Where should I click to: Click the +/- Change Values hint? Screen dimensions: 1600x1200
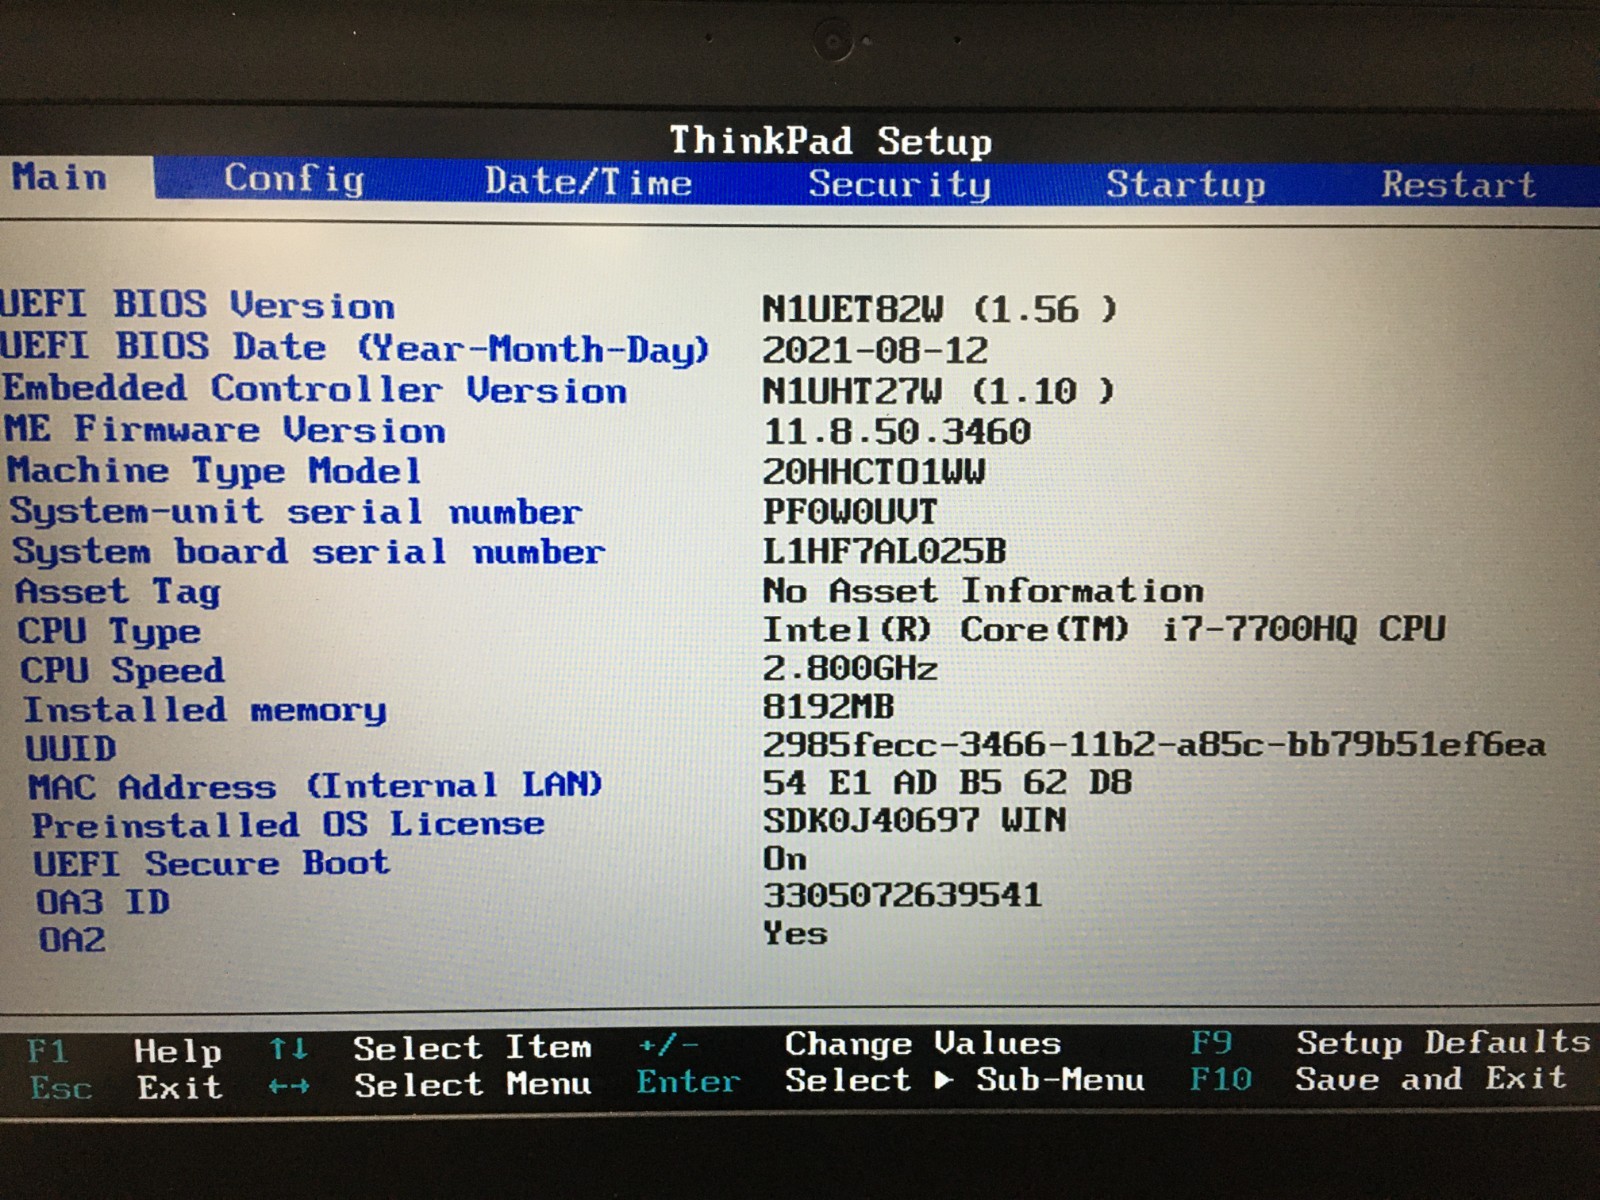849,1045
